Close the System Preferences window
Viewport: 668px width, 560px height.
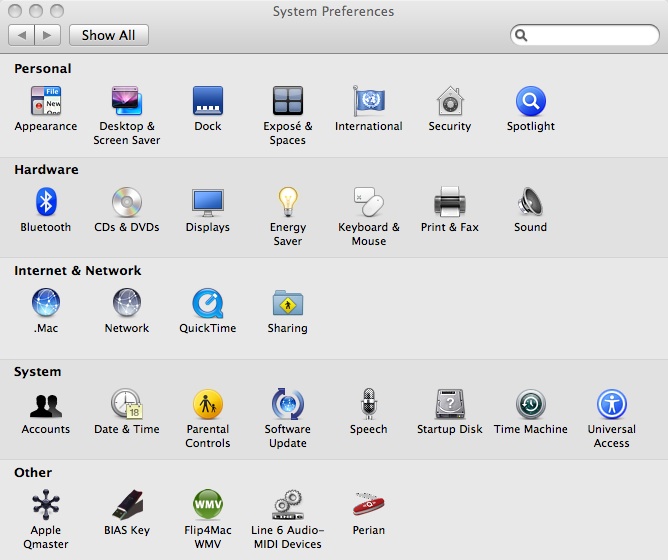pyautogui.click(x=15, y=11)
